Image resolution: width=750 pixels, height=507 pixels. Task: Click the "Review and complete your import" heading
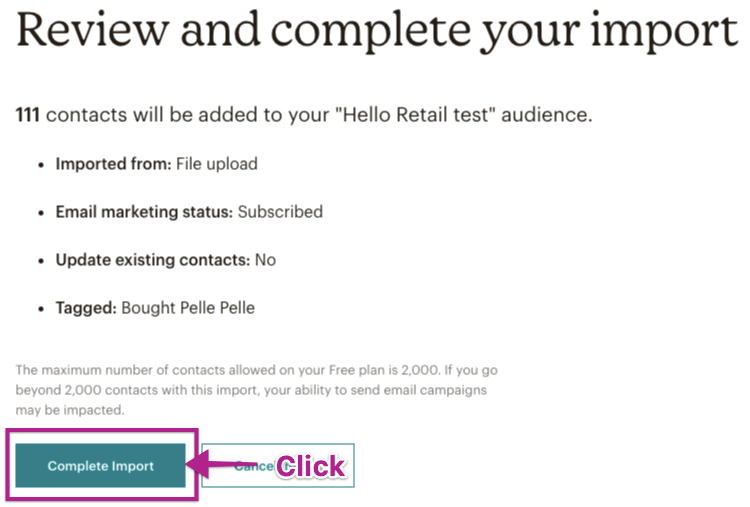point(377,33)
